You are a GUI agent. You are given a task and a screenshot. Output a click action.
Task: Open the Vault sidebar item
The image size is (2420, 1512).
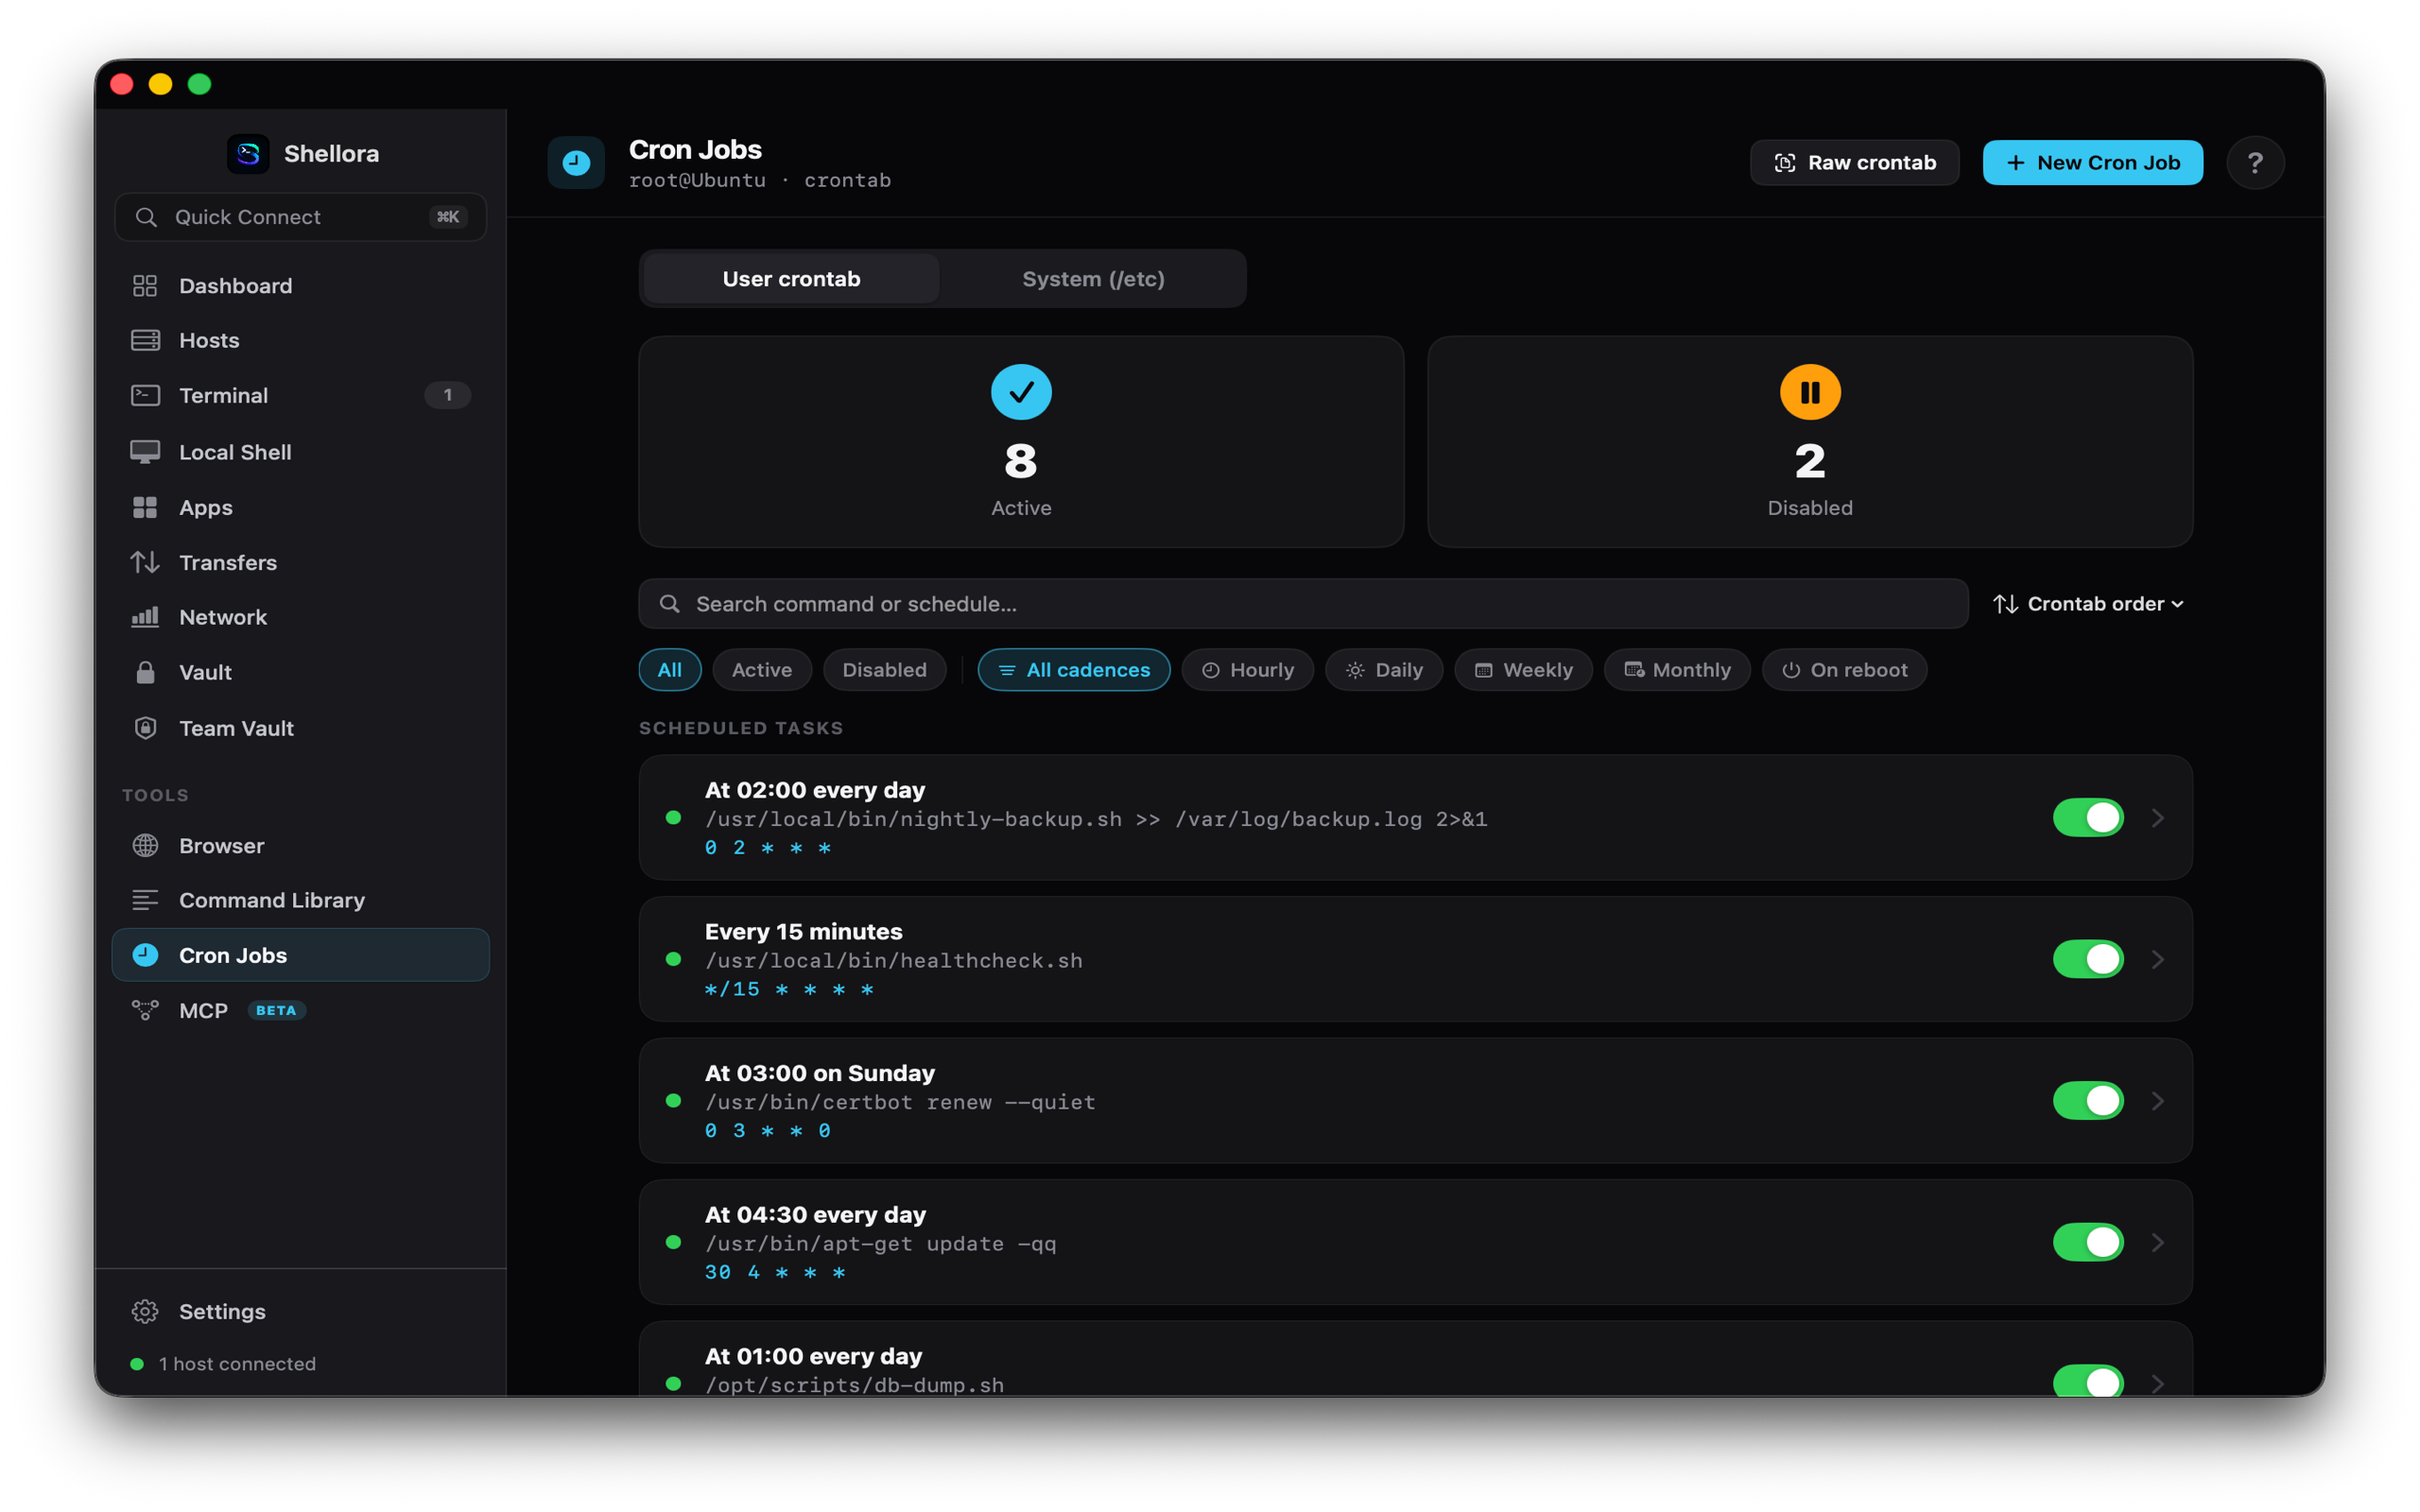point(300,672)
